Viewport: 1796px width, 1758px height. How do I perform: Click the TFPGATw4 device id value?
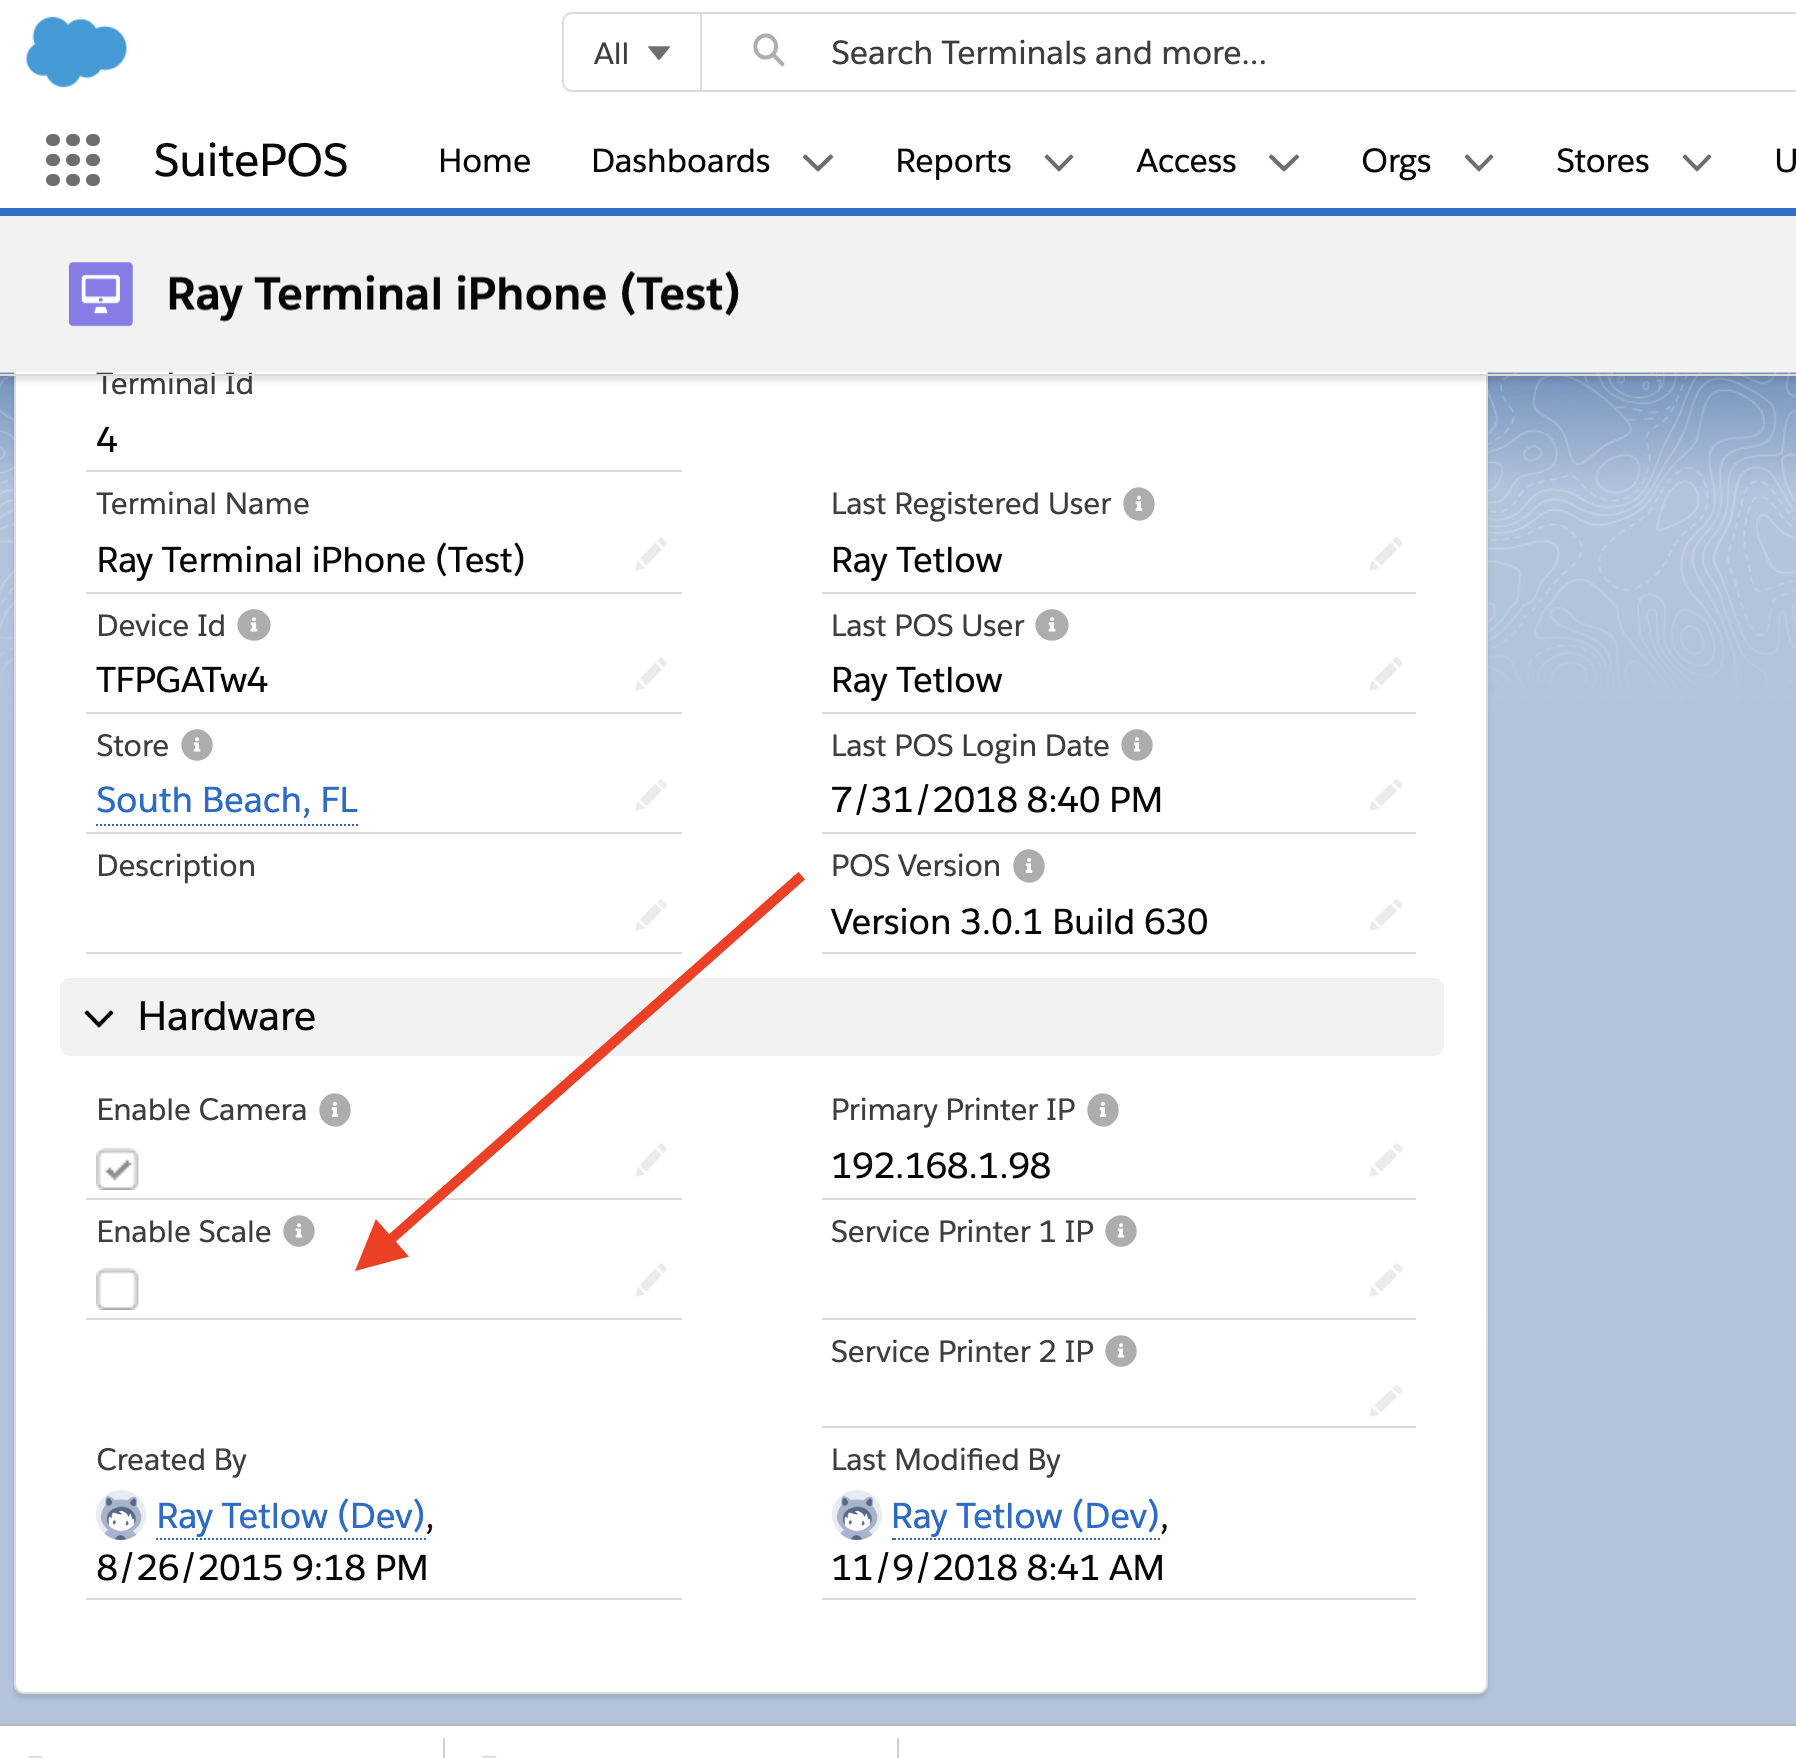point(182,680)
